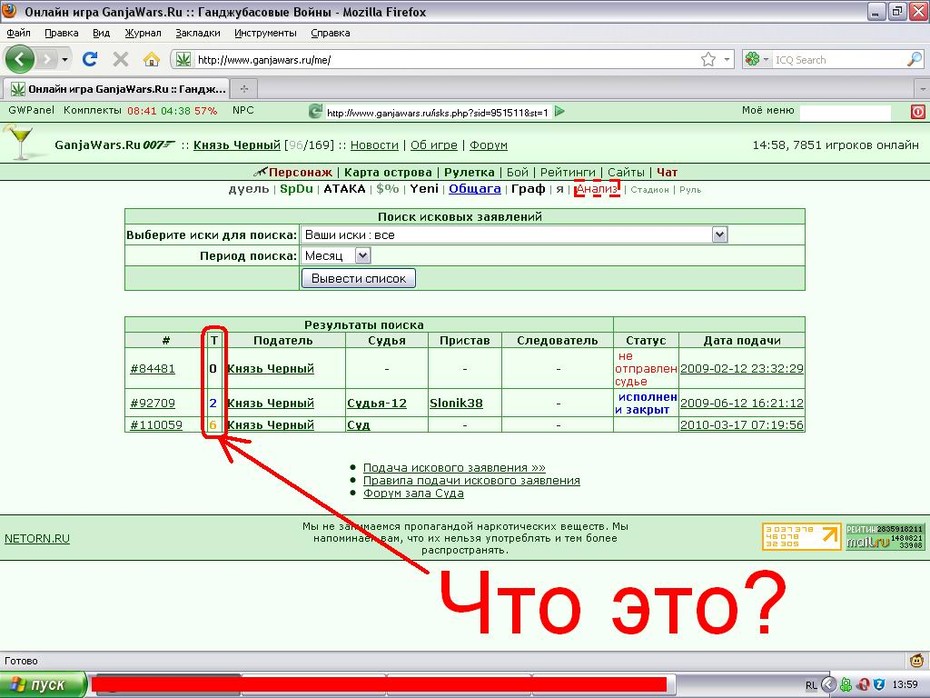Open a new tab with the plus button

tap(244, 89)
